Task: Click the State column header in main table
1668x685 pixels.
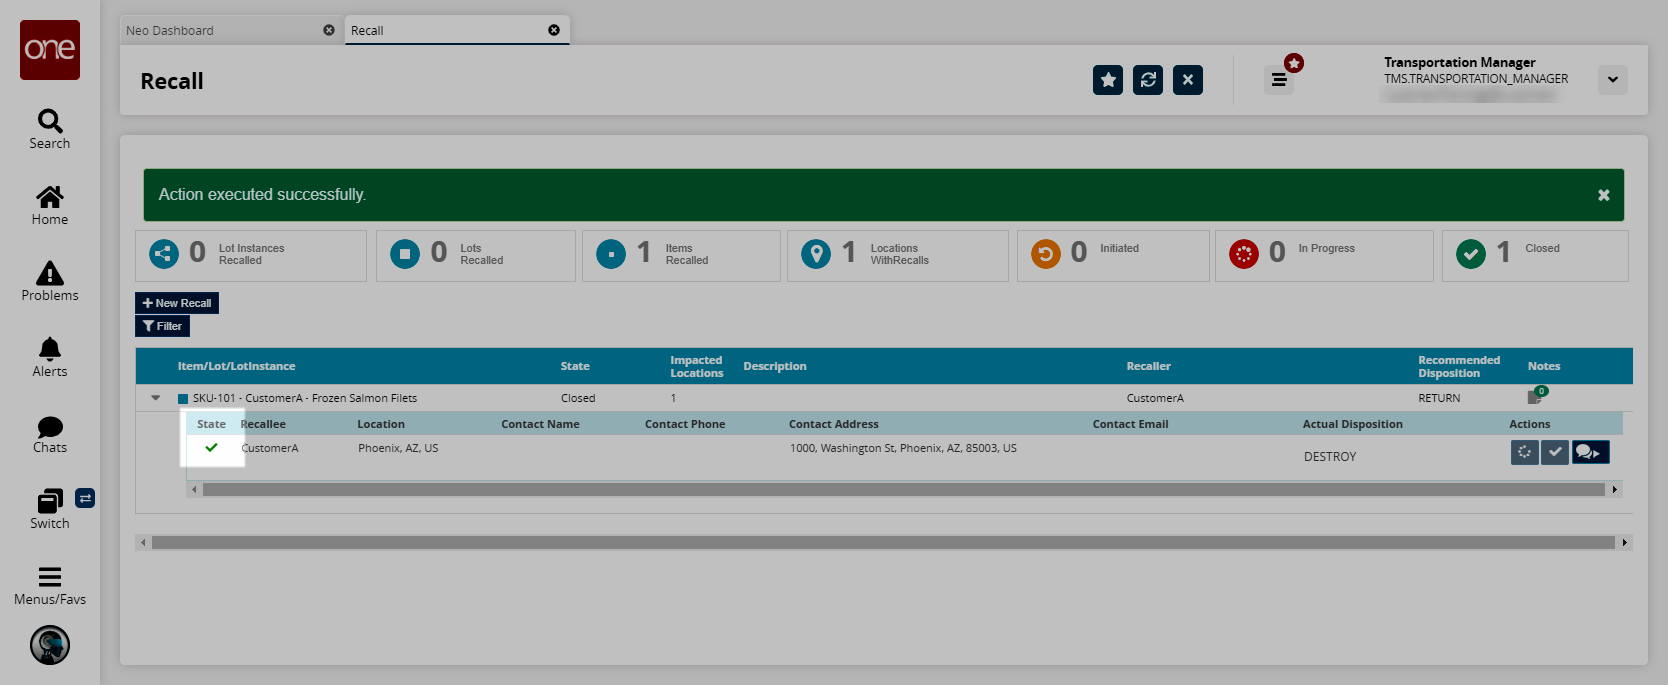Action: 575,366
